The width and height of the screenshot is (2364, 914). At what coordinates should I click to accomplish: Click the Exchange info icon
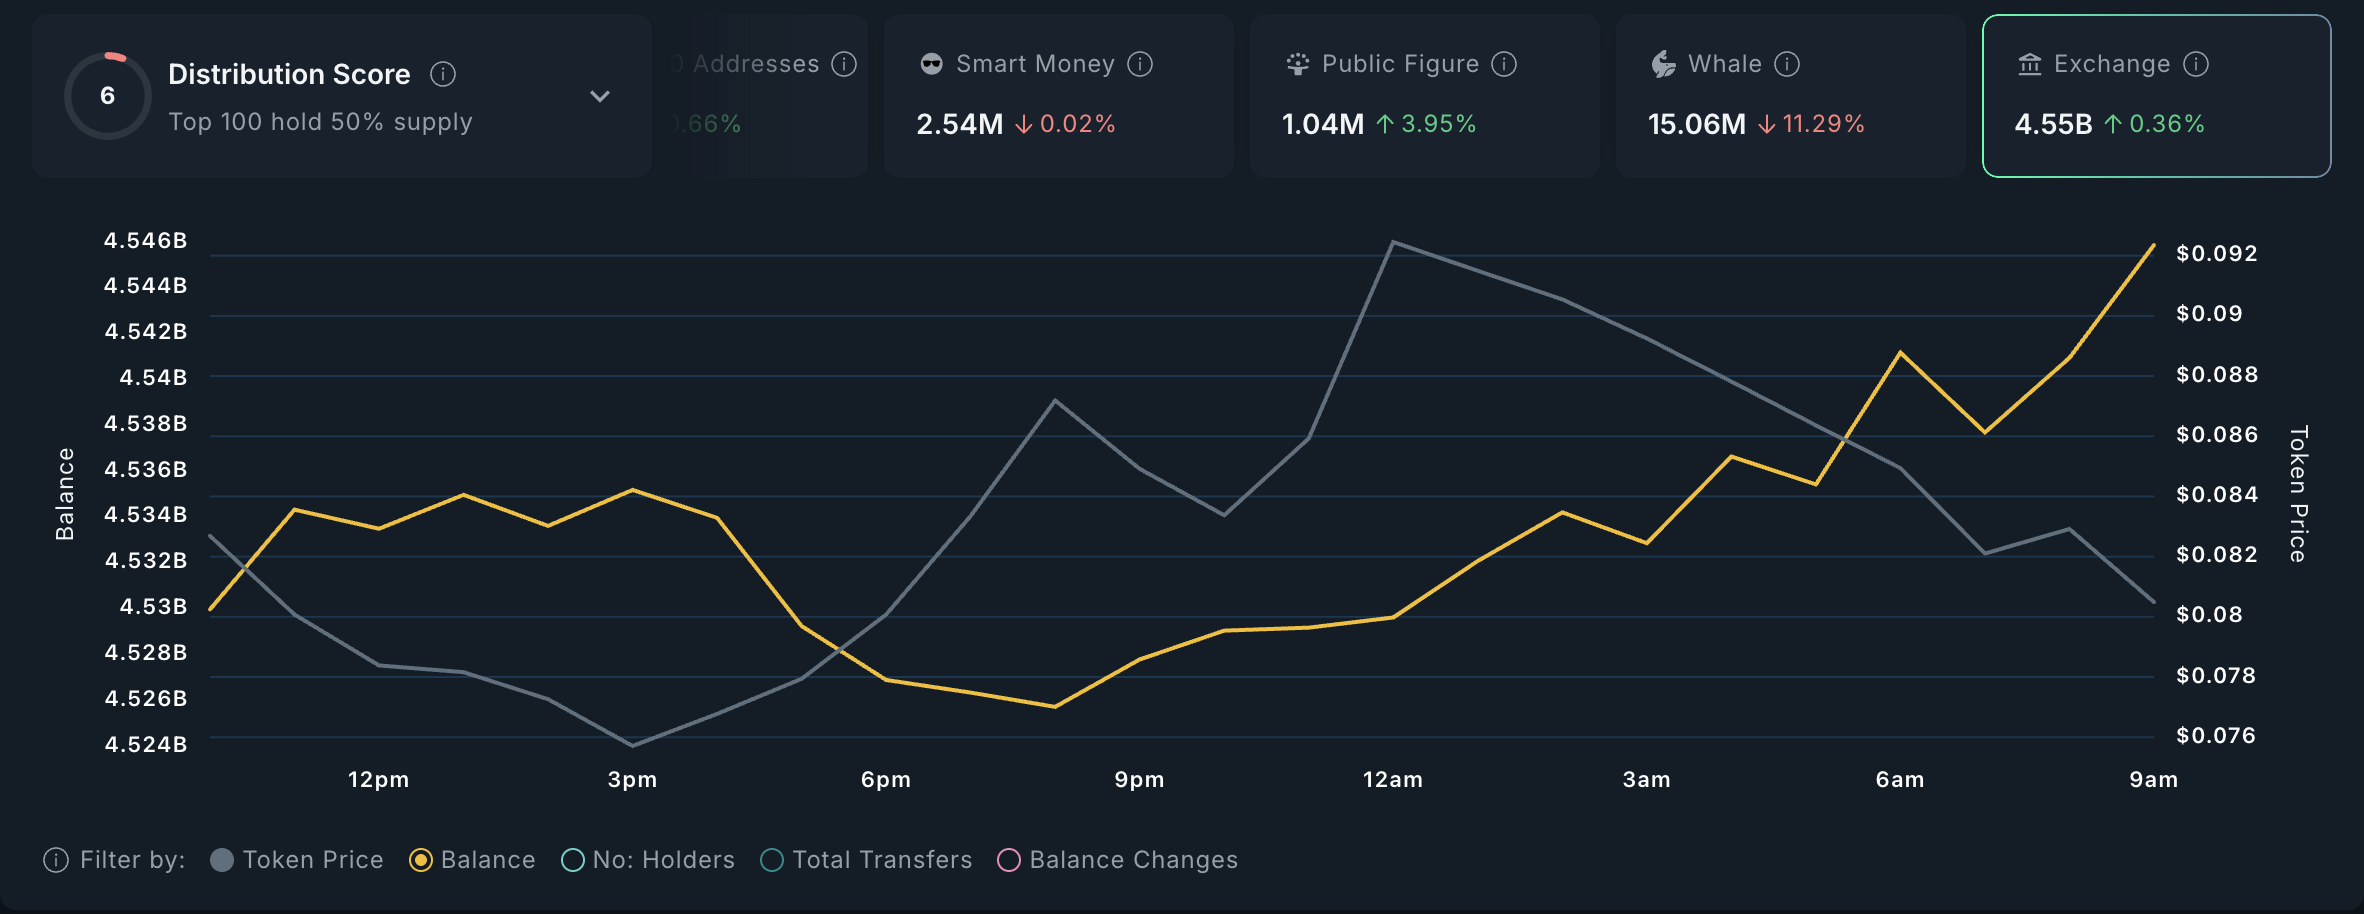click(x=2197, y=63)
